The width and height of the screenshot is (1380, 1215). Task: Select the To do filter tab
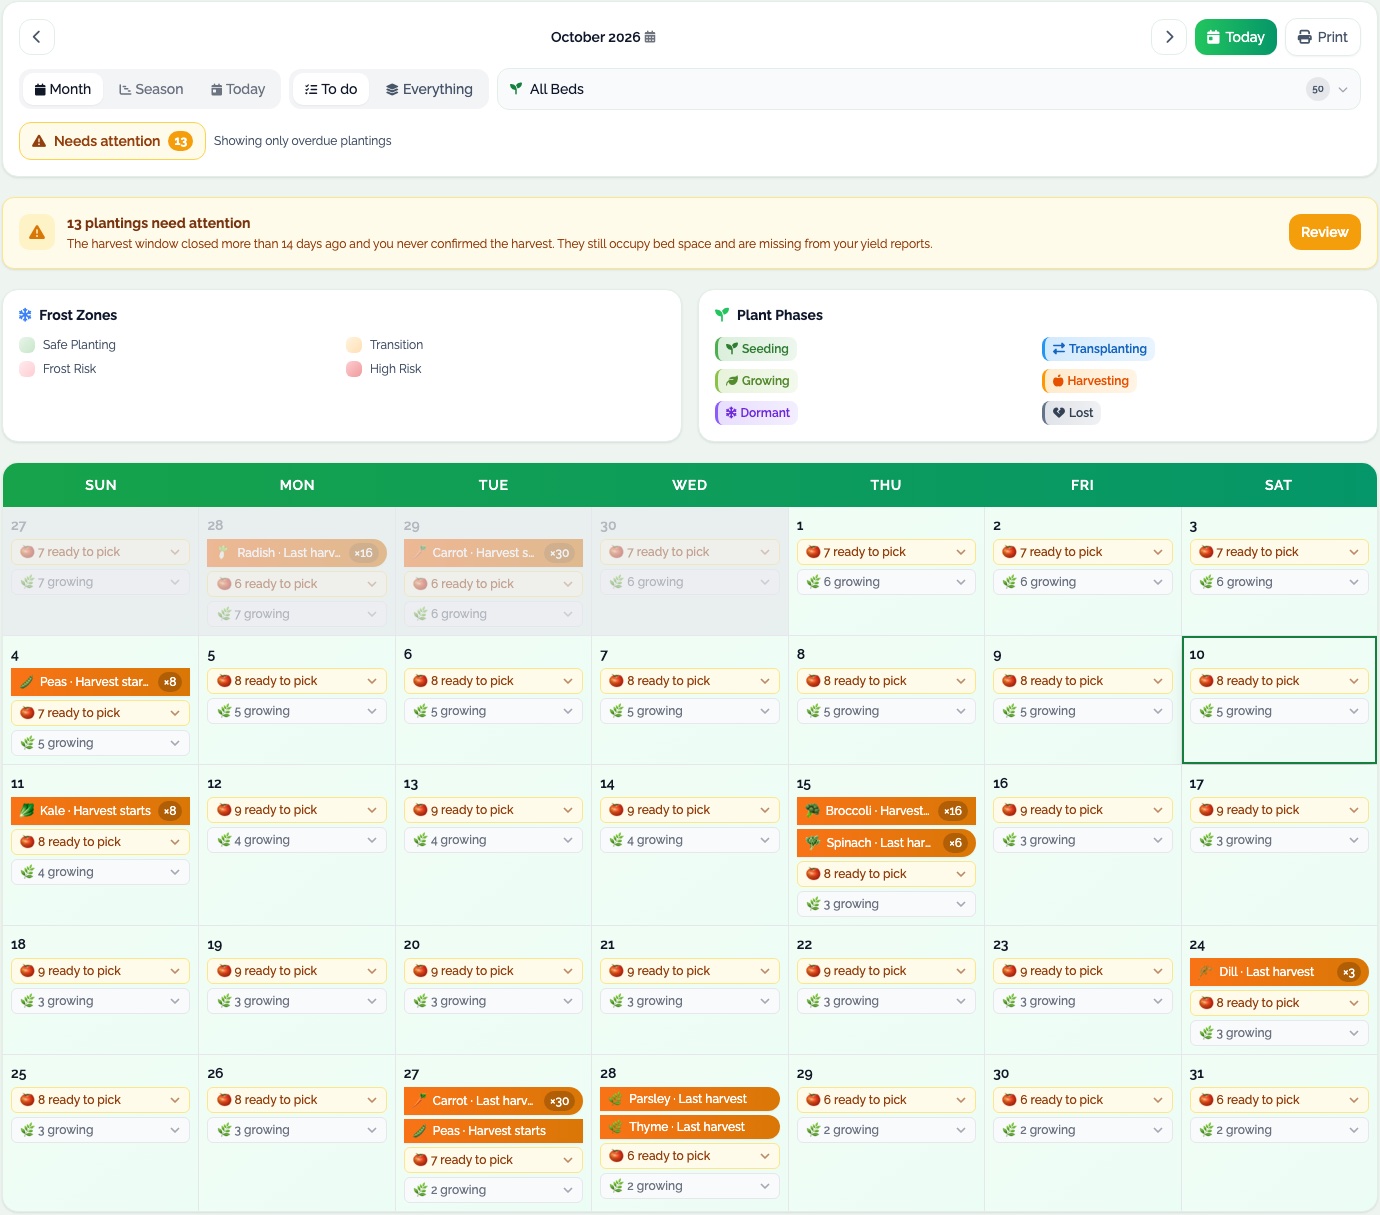331,89
